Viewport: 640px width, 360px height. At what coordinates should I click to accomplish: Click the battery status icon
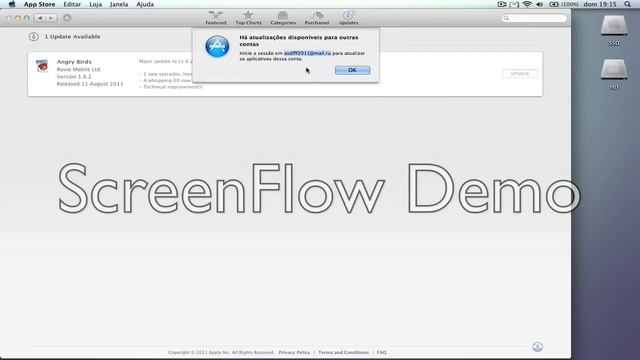point(564,4)
